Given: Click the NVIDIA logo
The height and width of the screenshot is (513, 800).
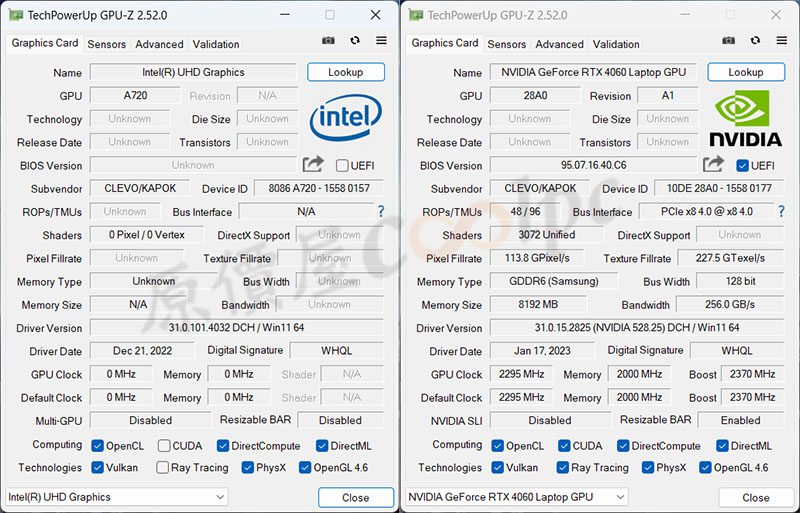Looking at the screenshot, I should coord(745,120).
